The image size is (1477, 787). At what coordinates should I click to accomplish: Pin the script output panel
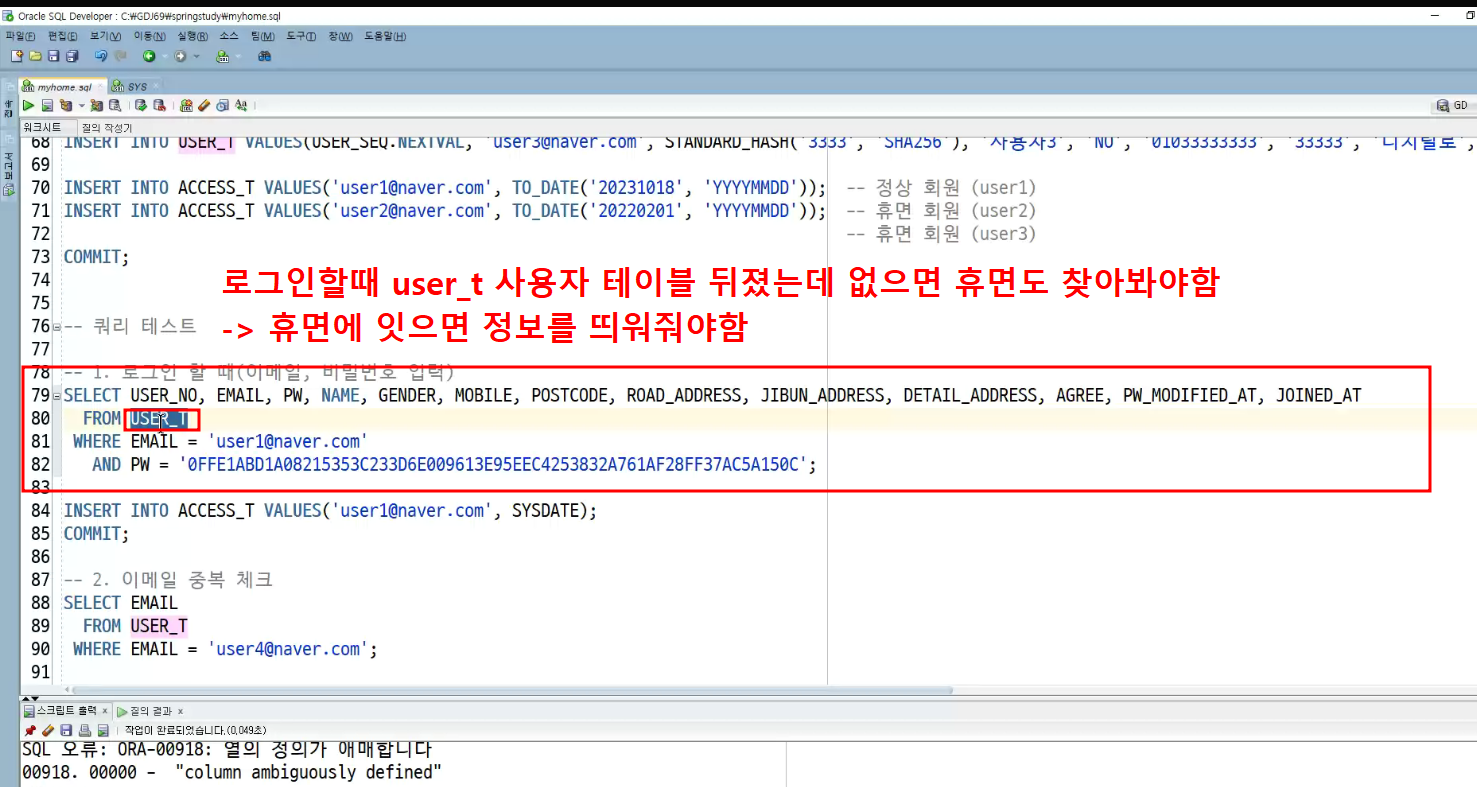pos(30,730)
